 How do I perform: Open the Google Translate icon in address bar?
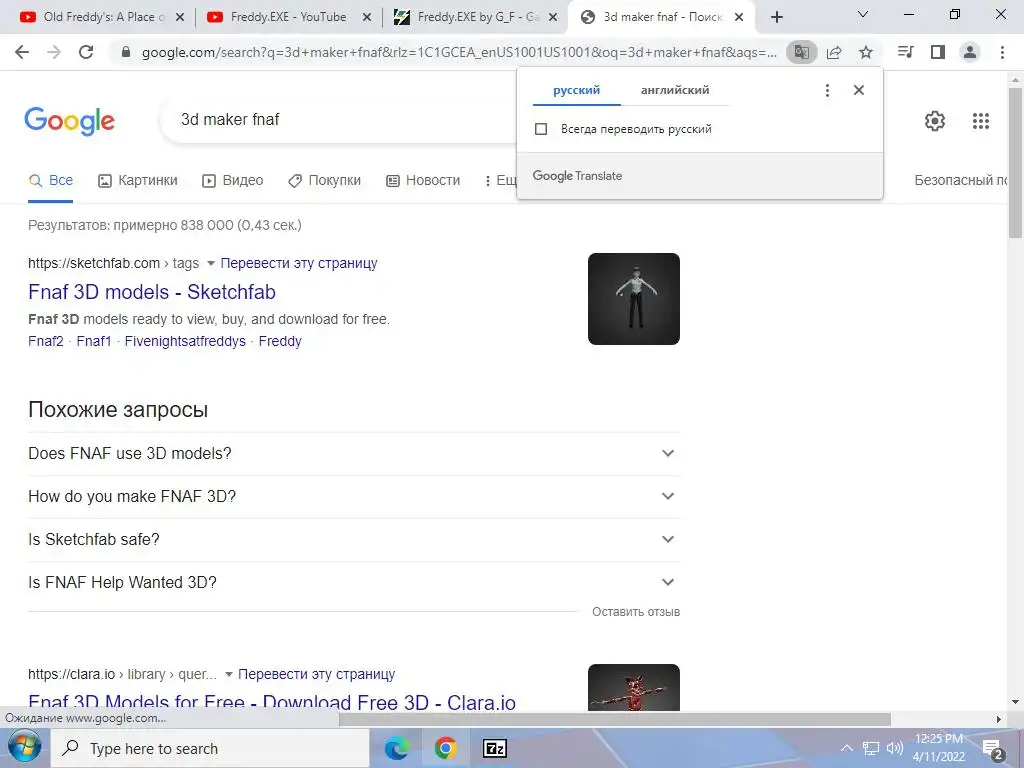click(x=801, y=52)
